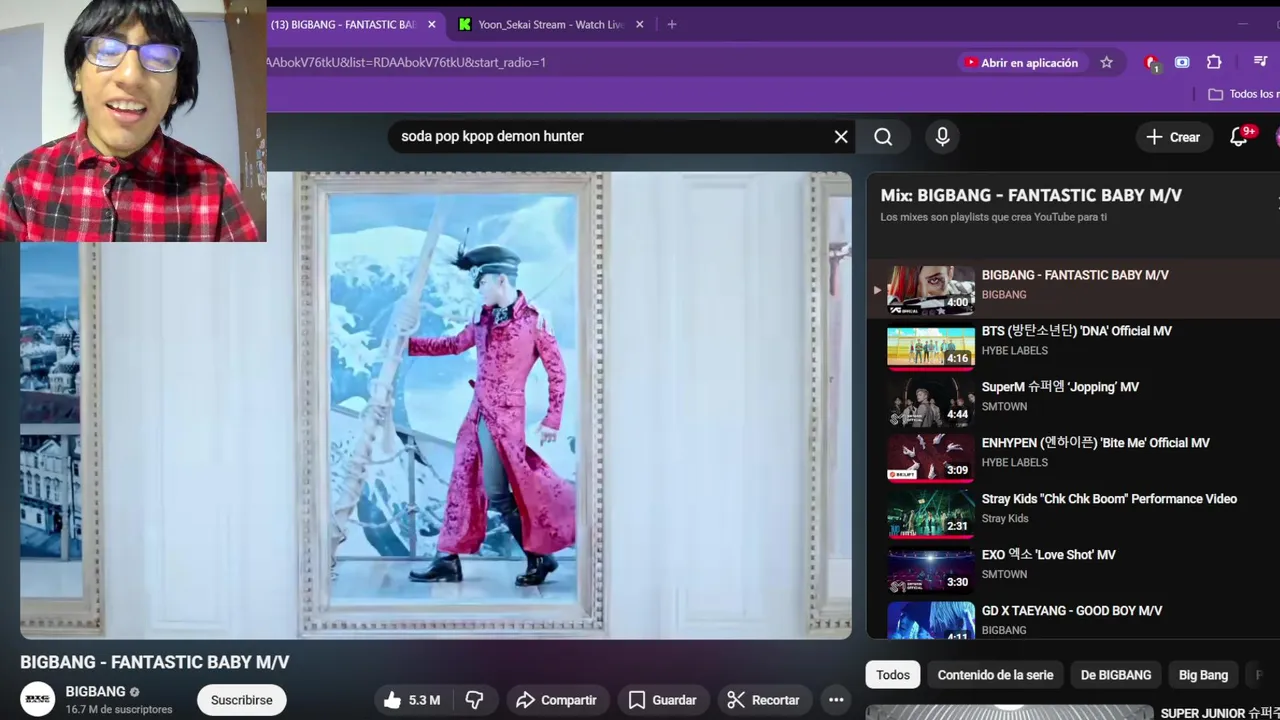Select the Contenido de la serie chip
Image resolution: width=1280 pixels, height=720 pixels.
[995, 675]
